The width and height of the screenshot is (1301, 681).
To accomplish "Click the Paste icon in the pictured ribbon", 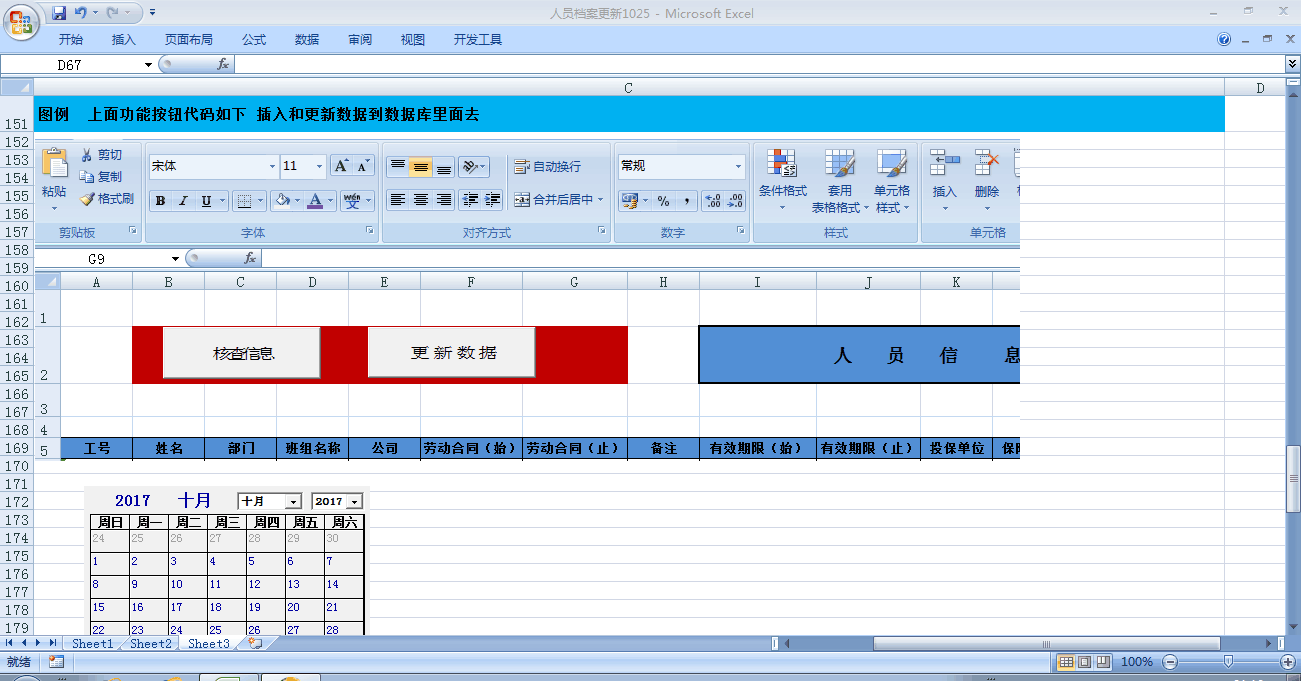I will point(54,164).
